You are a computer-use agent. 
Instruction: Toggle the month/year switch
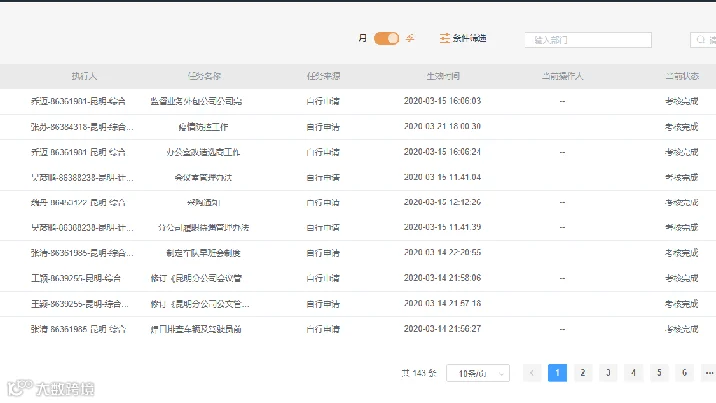click(x=386, y=38)
